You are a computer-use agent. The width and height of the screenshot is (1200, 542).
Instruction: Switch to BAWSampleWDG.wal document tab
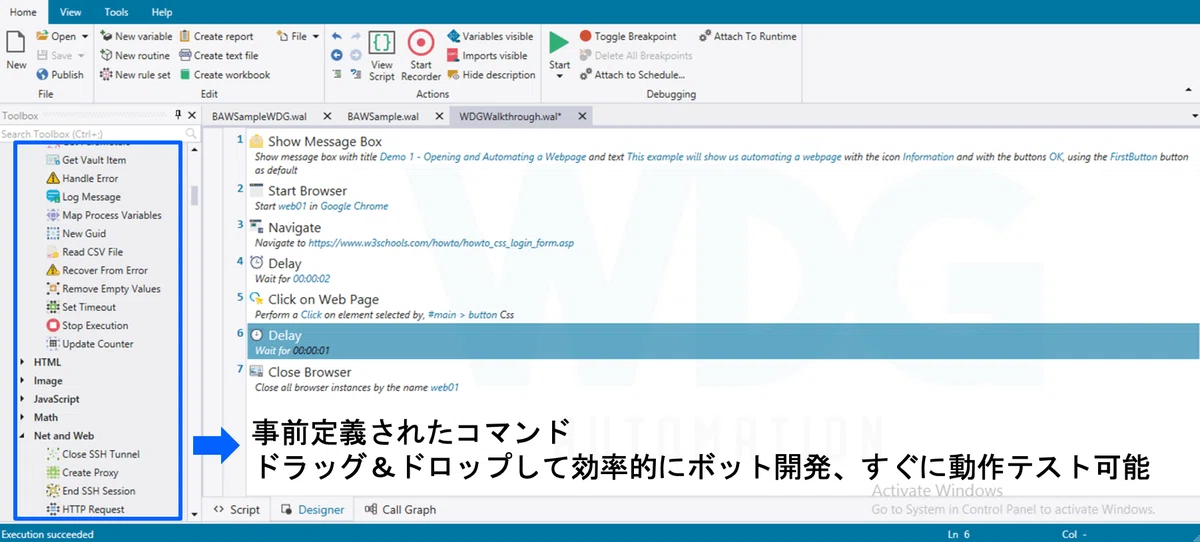point(261,116)
